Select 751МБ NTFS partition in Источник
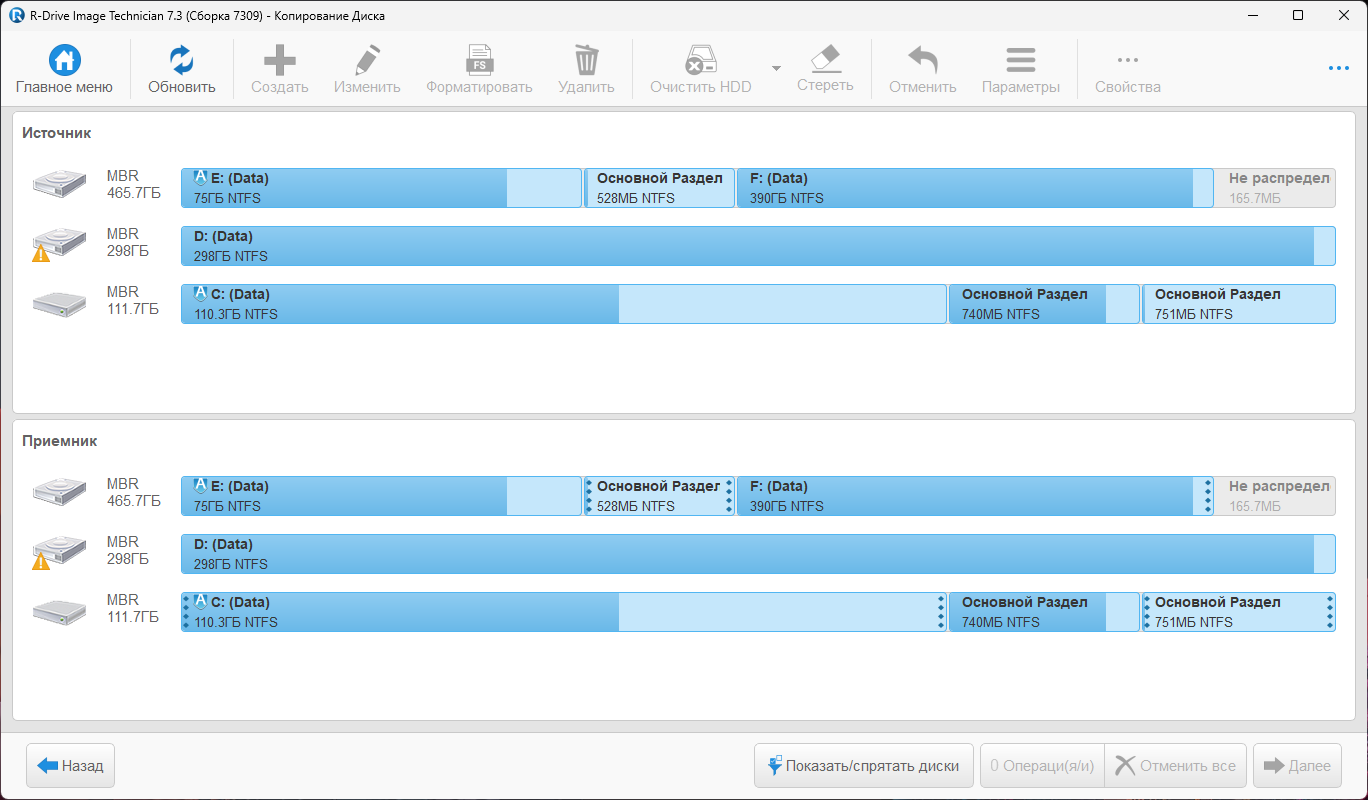1368x800 pixels. (1239, 304)
